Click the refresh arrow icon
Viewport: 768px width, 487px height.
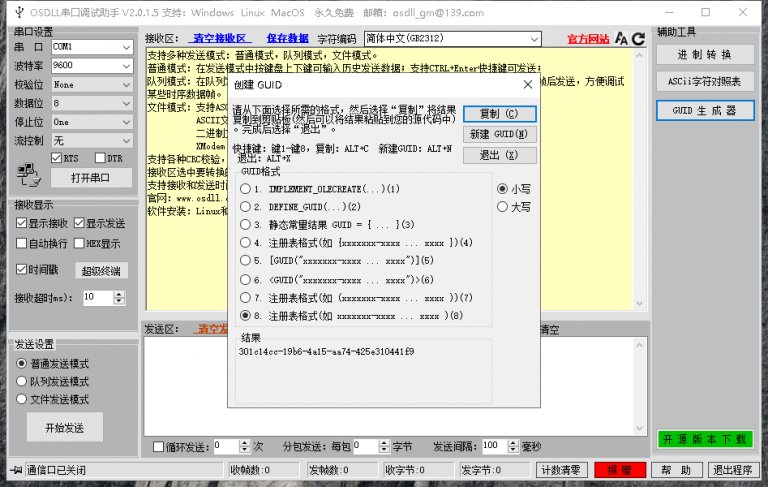pos(638,38)
